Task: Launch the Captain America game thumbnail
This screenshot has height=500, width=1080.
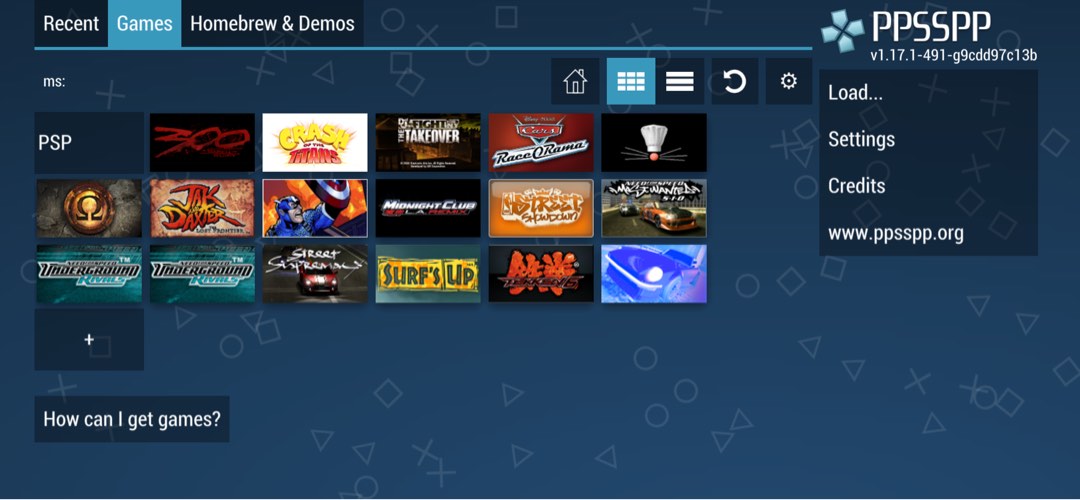Action: [315, 208]
